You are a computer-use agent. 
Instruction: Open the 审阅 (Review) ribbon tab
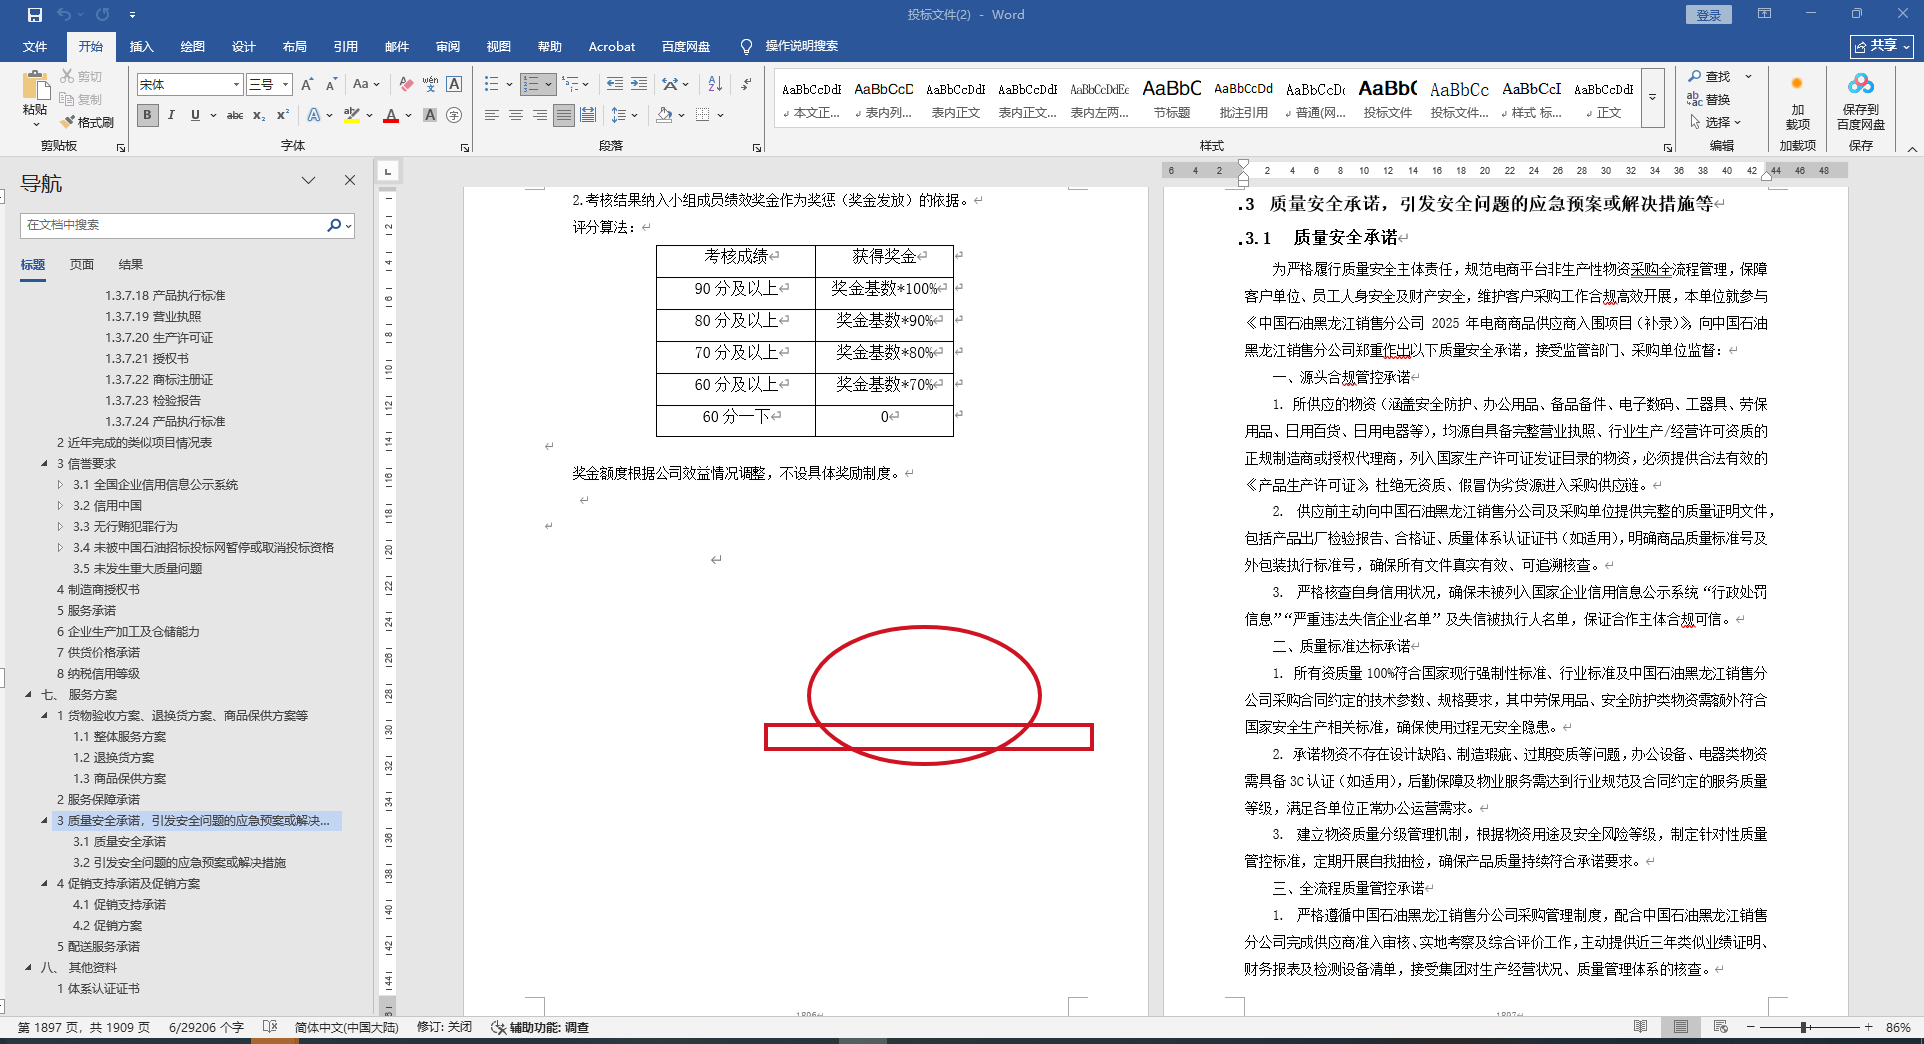pyautogui.click(x=448, y=46)
